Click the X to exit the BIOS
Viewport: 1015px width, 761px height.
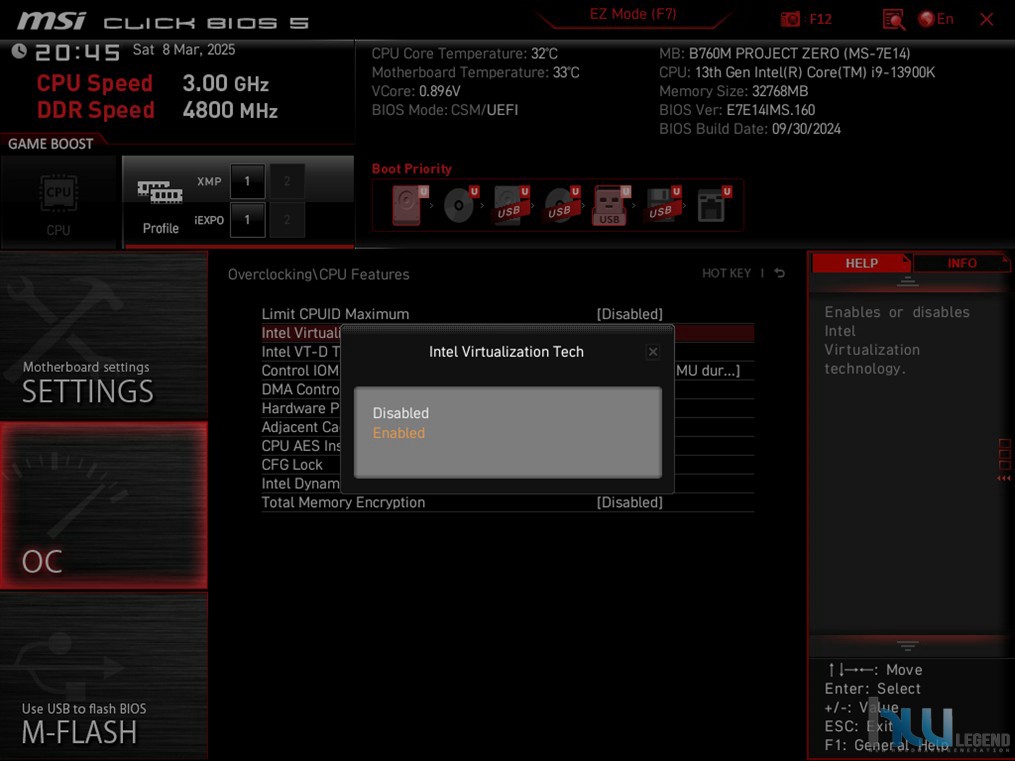click(x=987, y=19)
